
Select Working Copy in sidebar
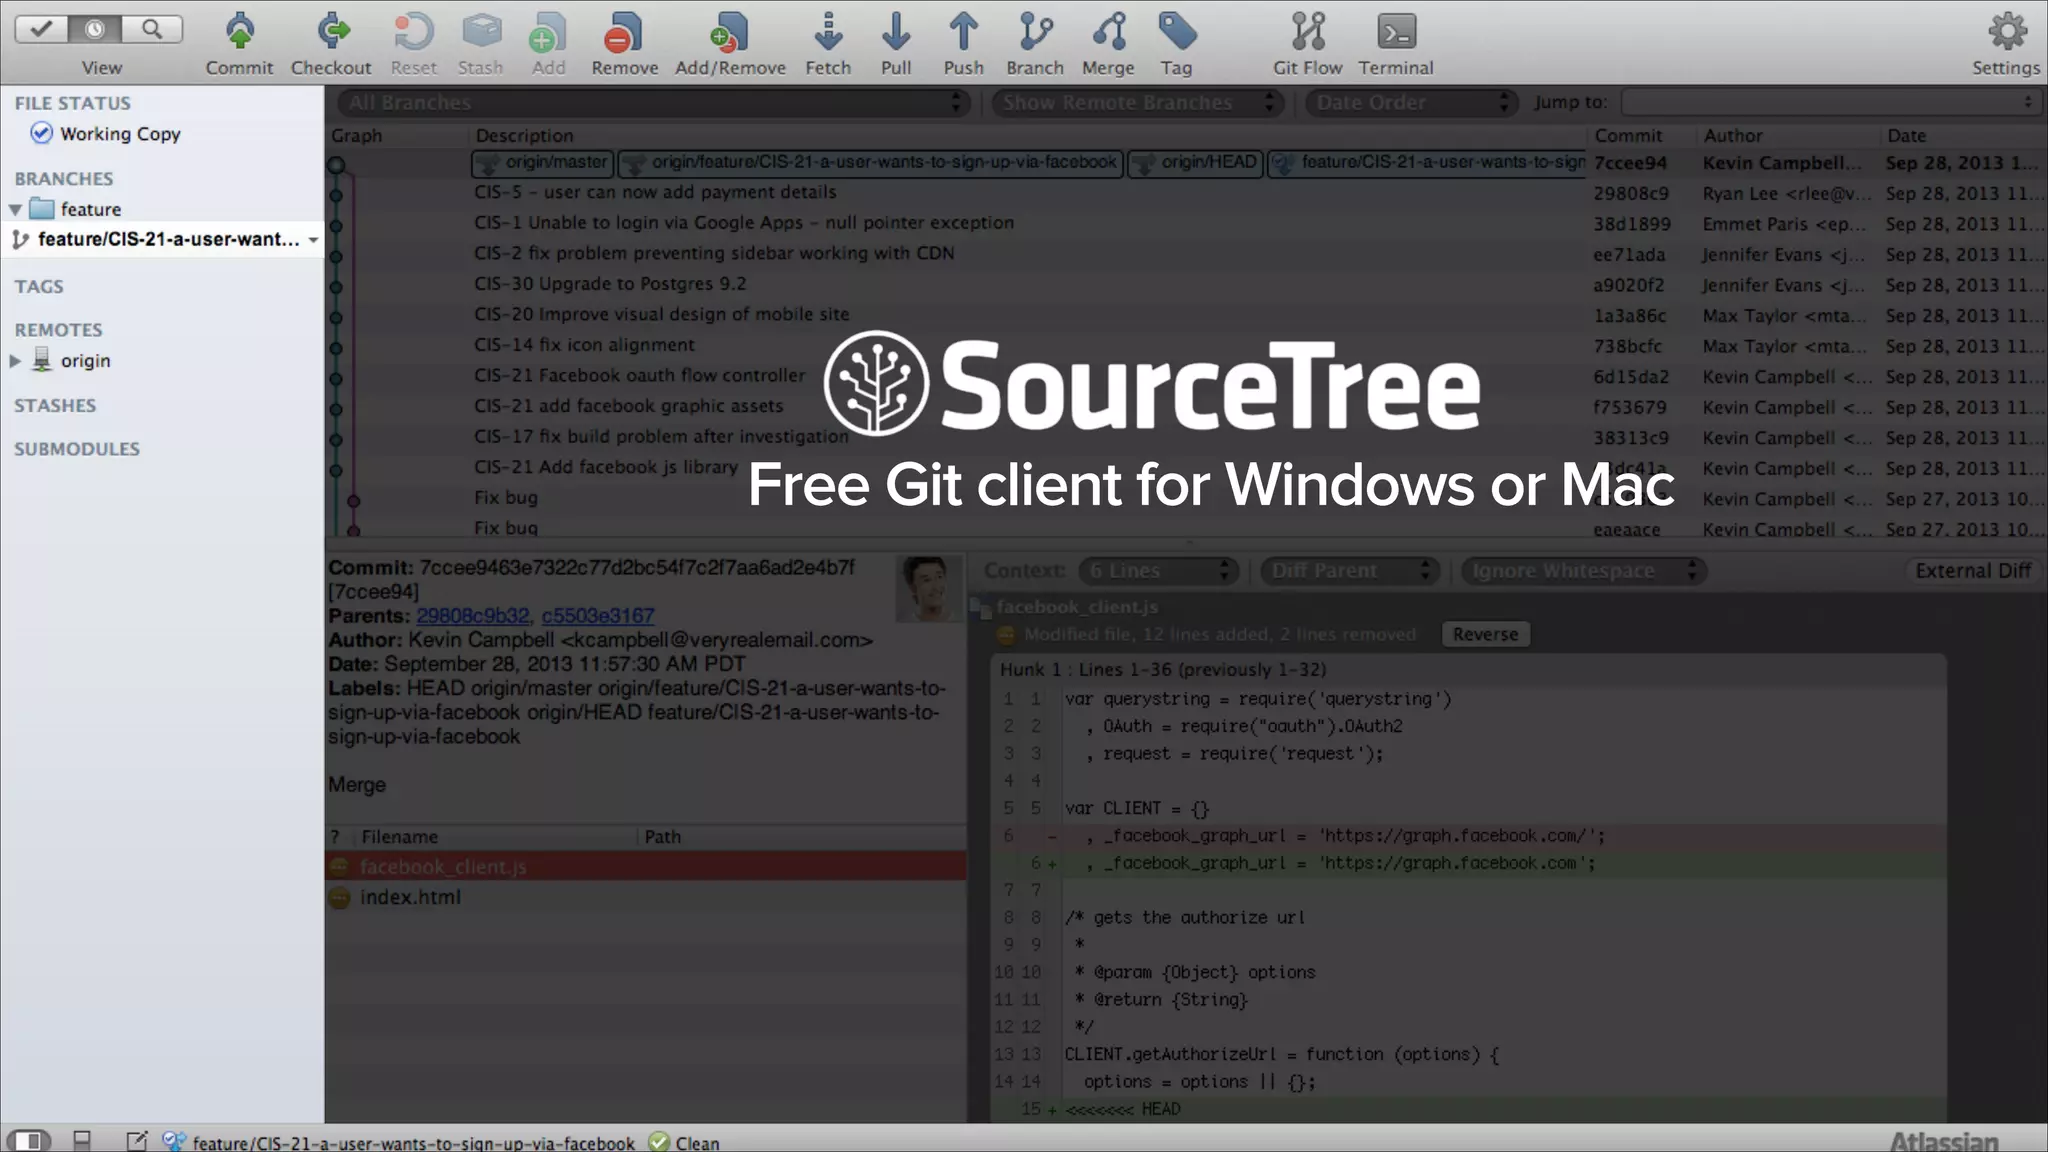[x=120, y=134]
